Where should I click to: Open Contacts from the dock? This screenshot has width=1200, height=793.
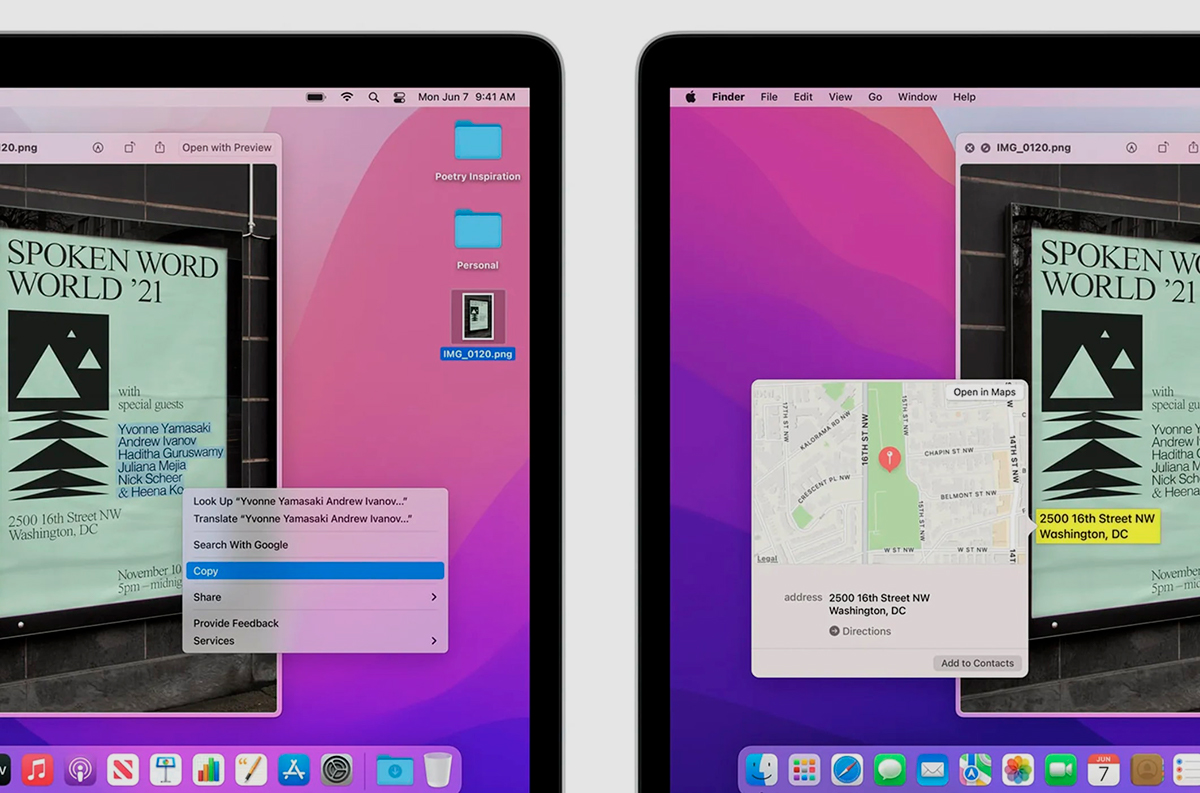(x=1146, y=769)
